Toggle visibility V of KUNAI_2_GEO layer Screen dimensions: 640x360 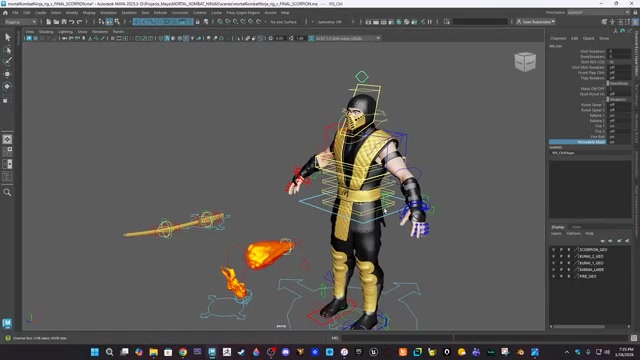pyautogui.click(x=553, y=256)
